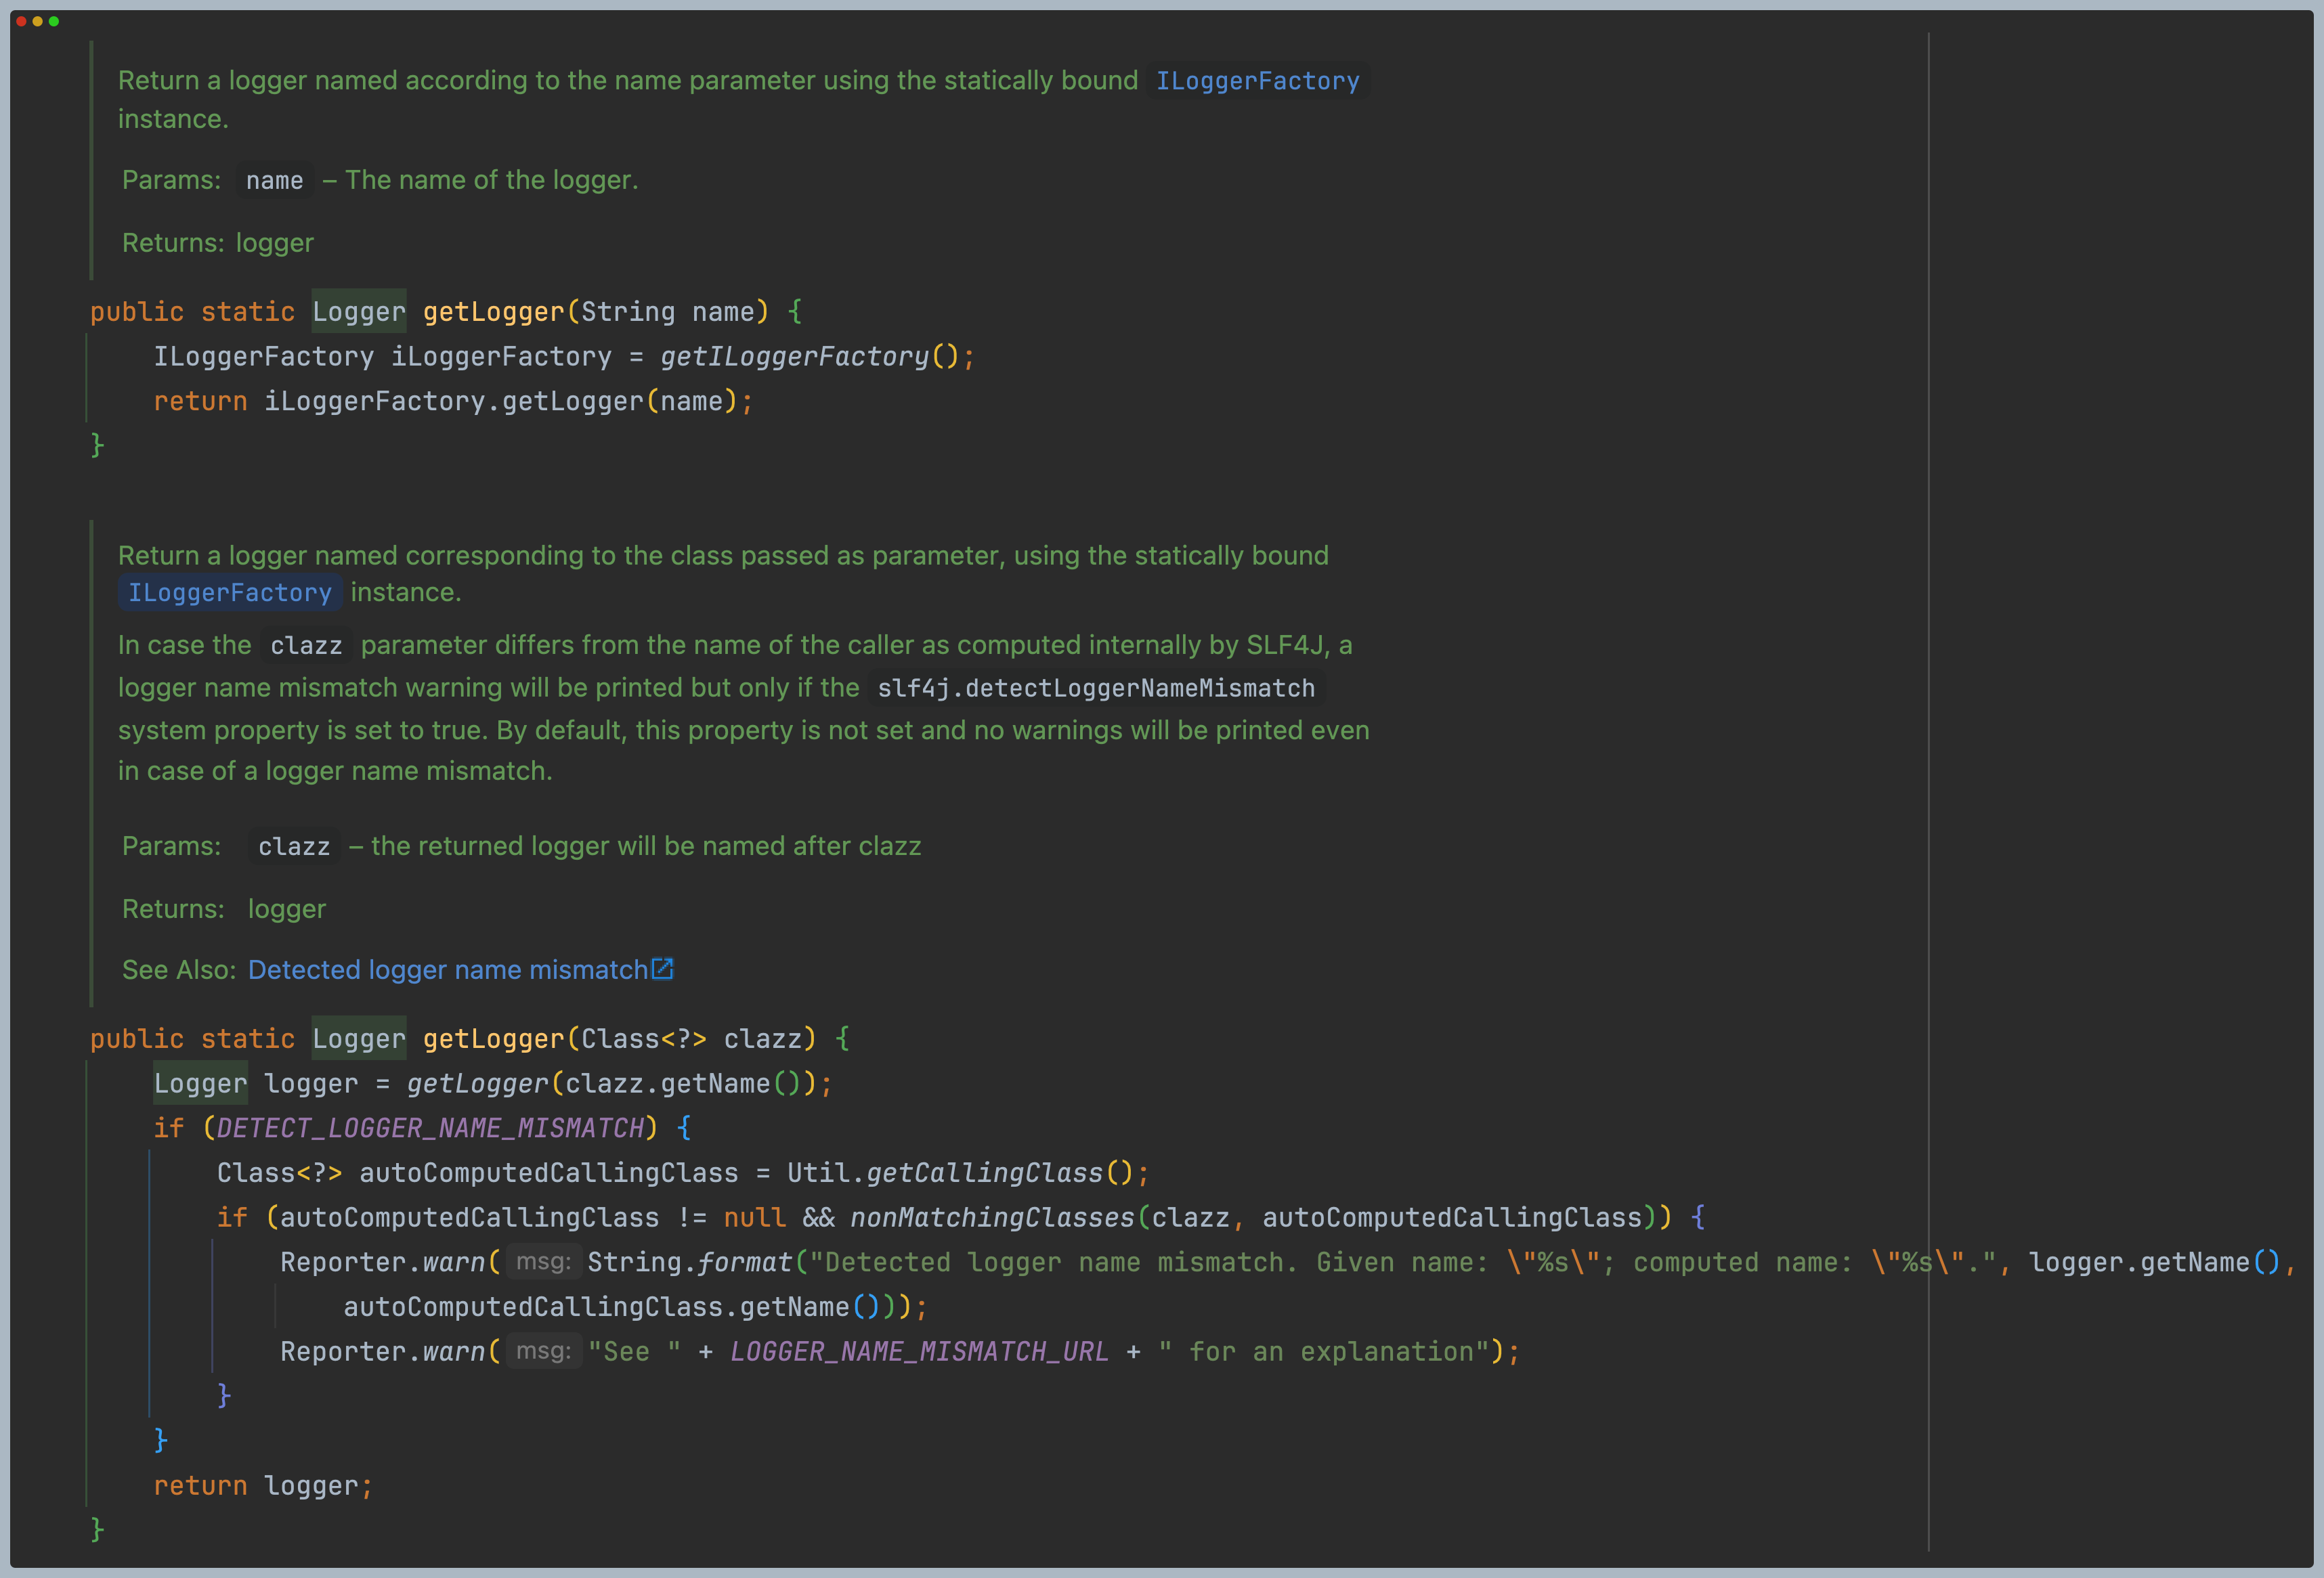
Task: Click the yellow minimize window dot
Action: click(x=38, y=21)
